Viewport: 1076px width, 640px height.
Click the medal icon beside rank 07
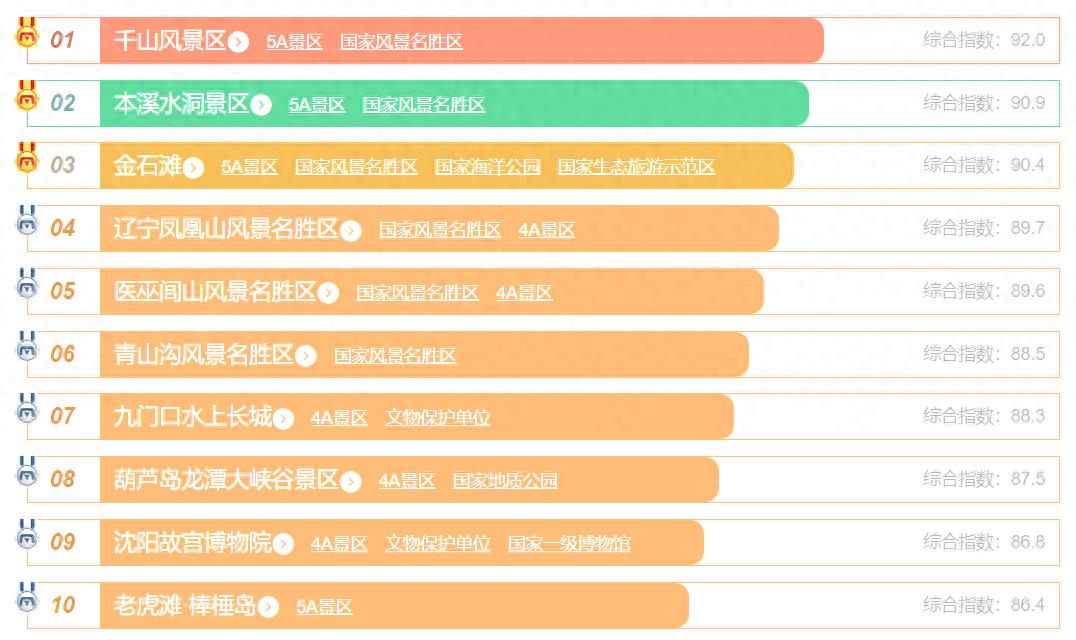pos(26,411)
